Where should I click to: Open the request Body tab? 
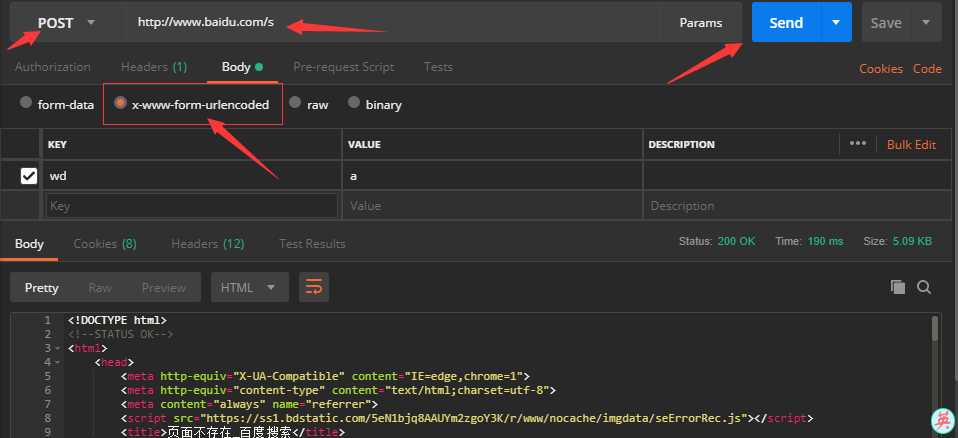pyautogui.click(x=242, y=67)
